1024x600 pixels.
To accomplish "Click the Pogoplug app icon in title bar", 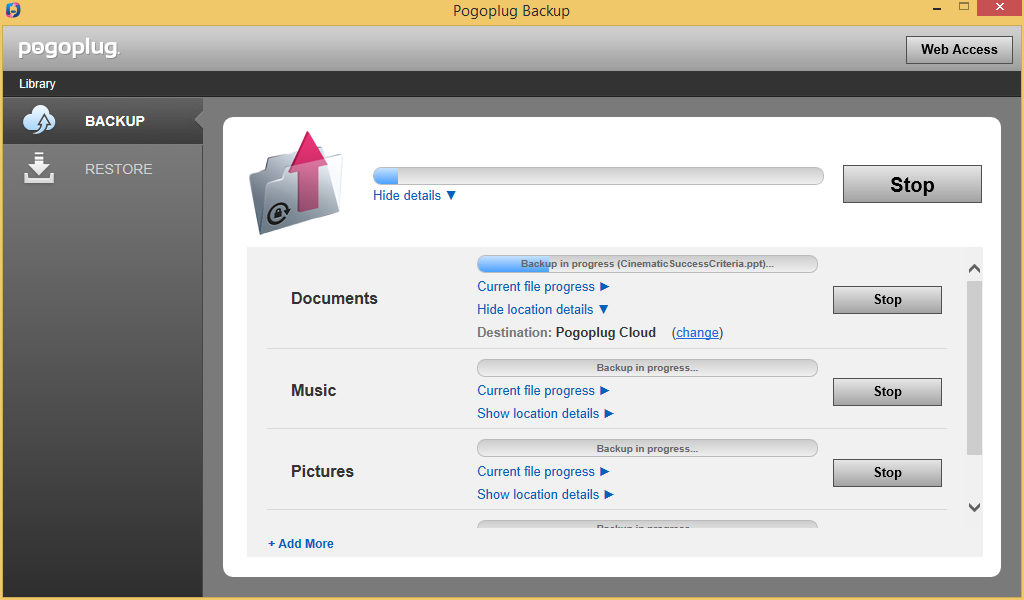I will [x=12, y=10].
